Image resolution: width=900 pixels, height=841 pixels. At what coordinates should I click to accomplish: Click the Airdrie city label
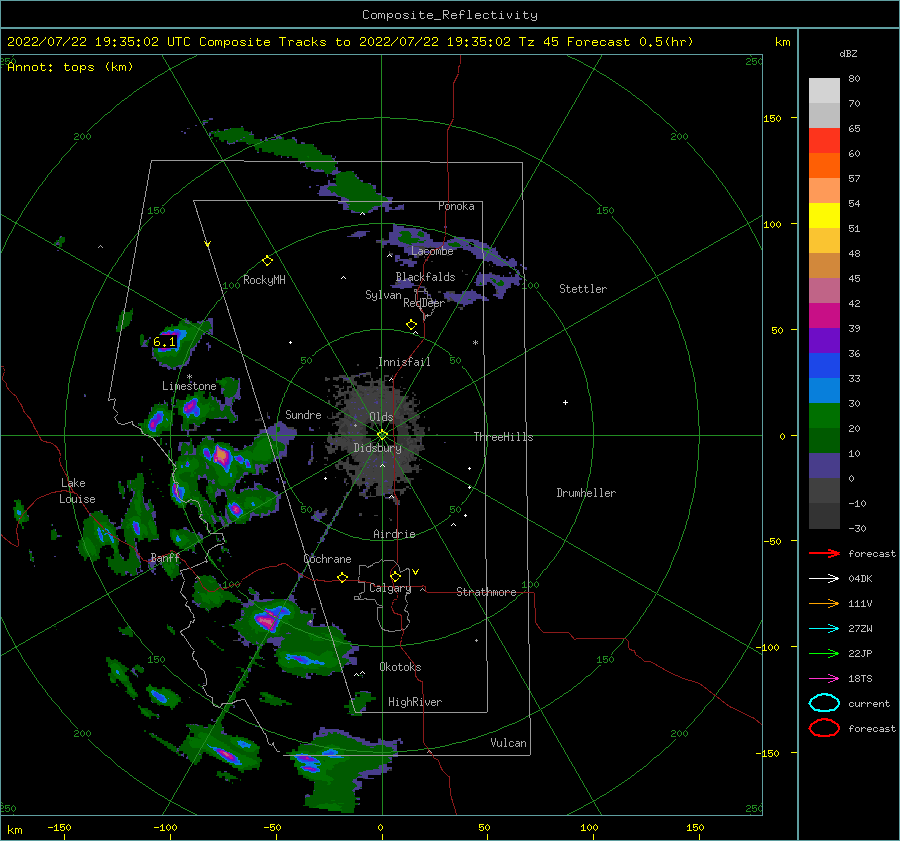394,534
